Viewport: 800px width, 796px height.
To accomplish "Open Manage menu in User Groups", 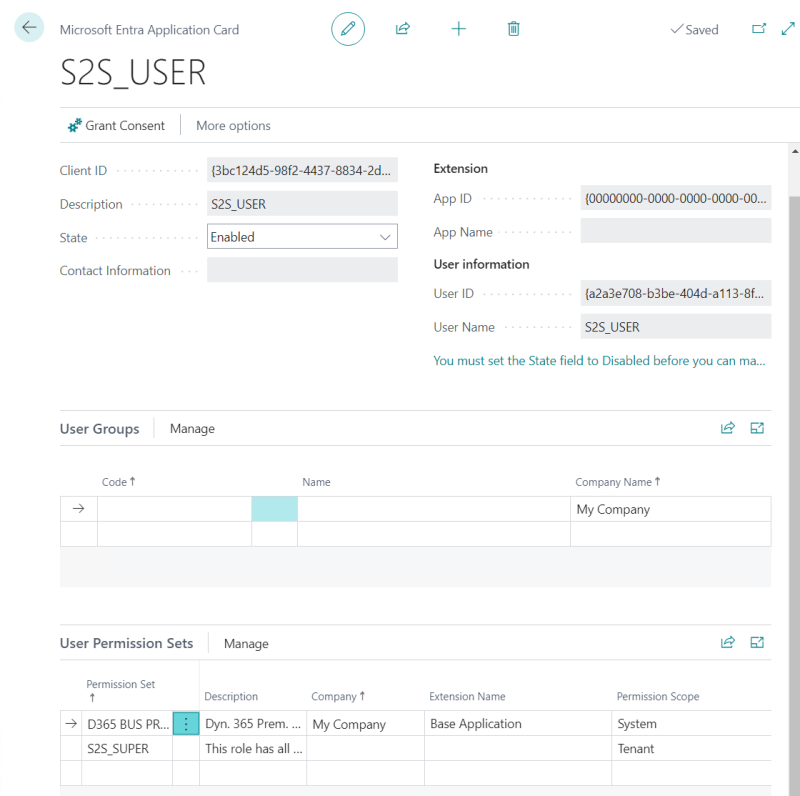I will [x=192, y=429].
